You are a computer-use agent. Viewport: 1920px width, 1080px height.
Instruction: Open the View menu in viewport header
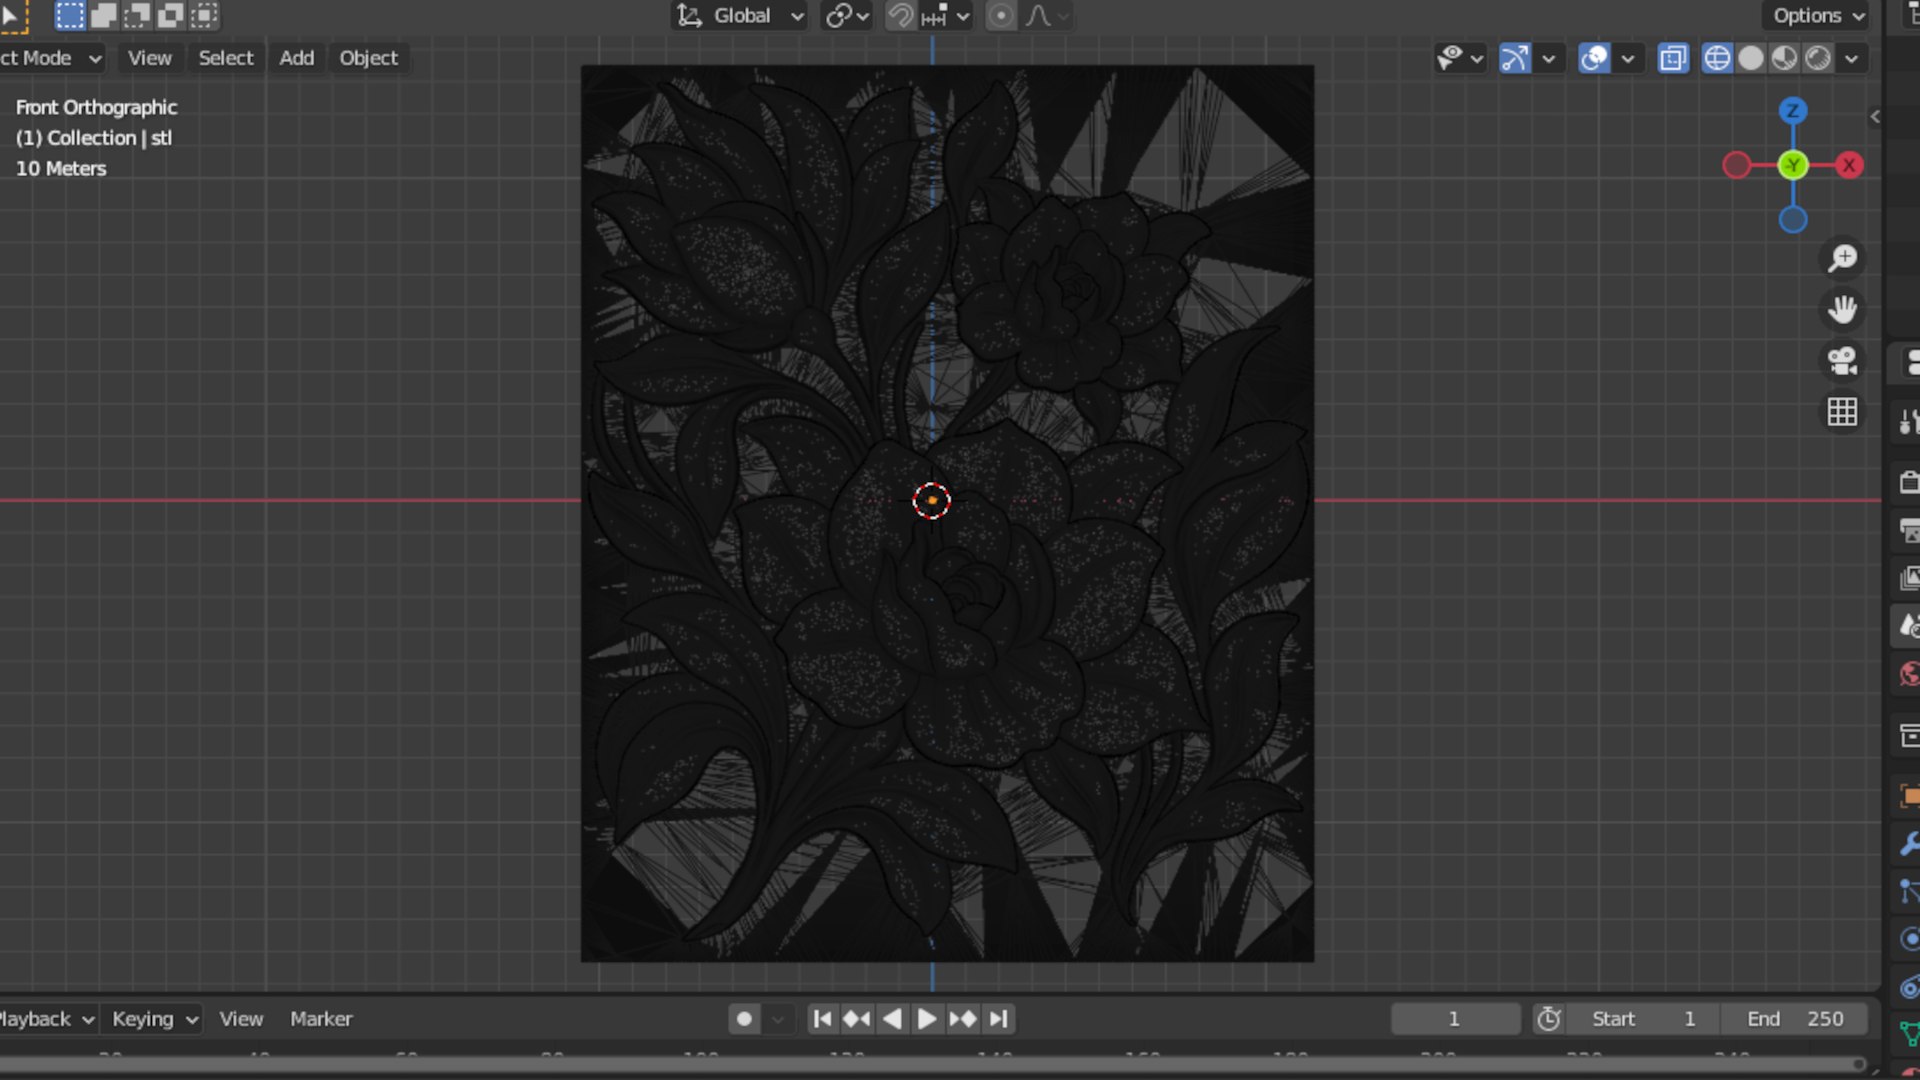[x=150, y=58]
